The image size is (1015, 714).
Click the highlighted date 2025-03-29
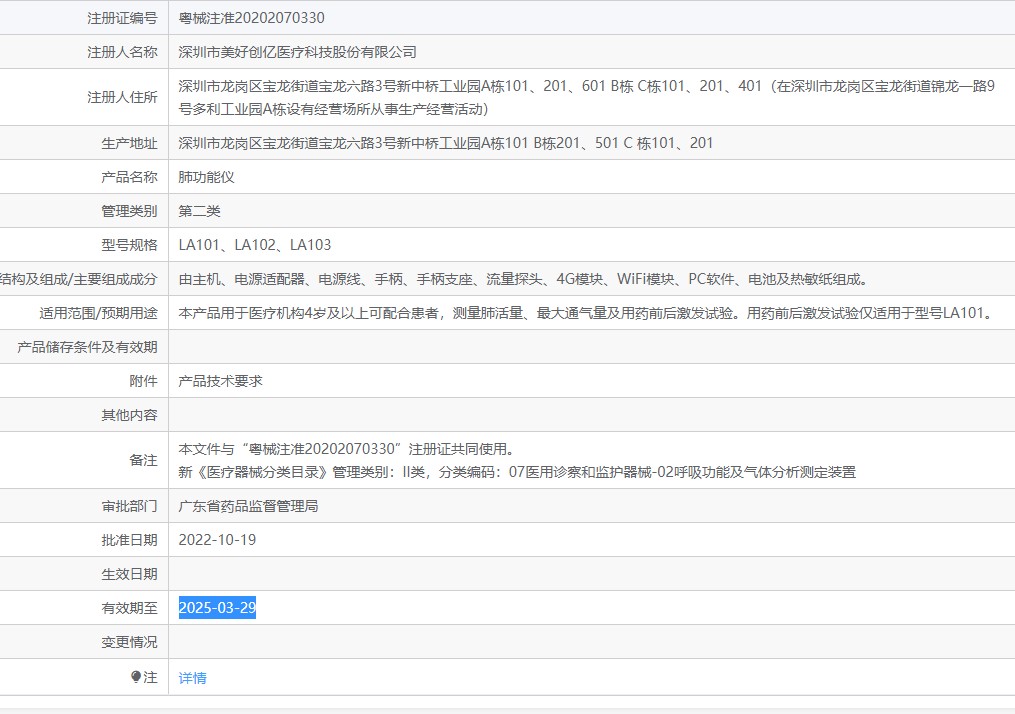coord(217,608)
